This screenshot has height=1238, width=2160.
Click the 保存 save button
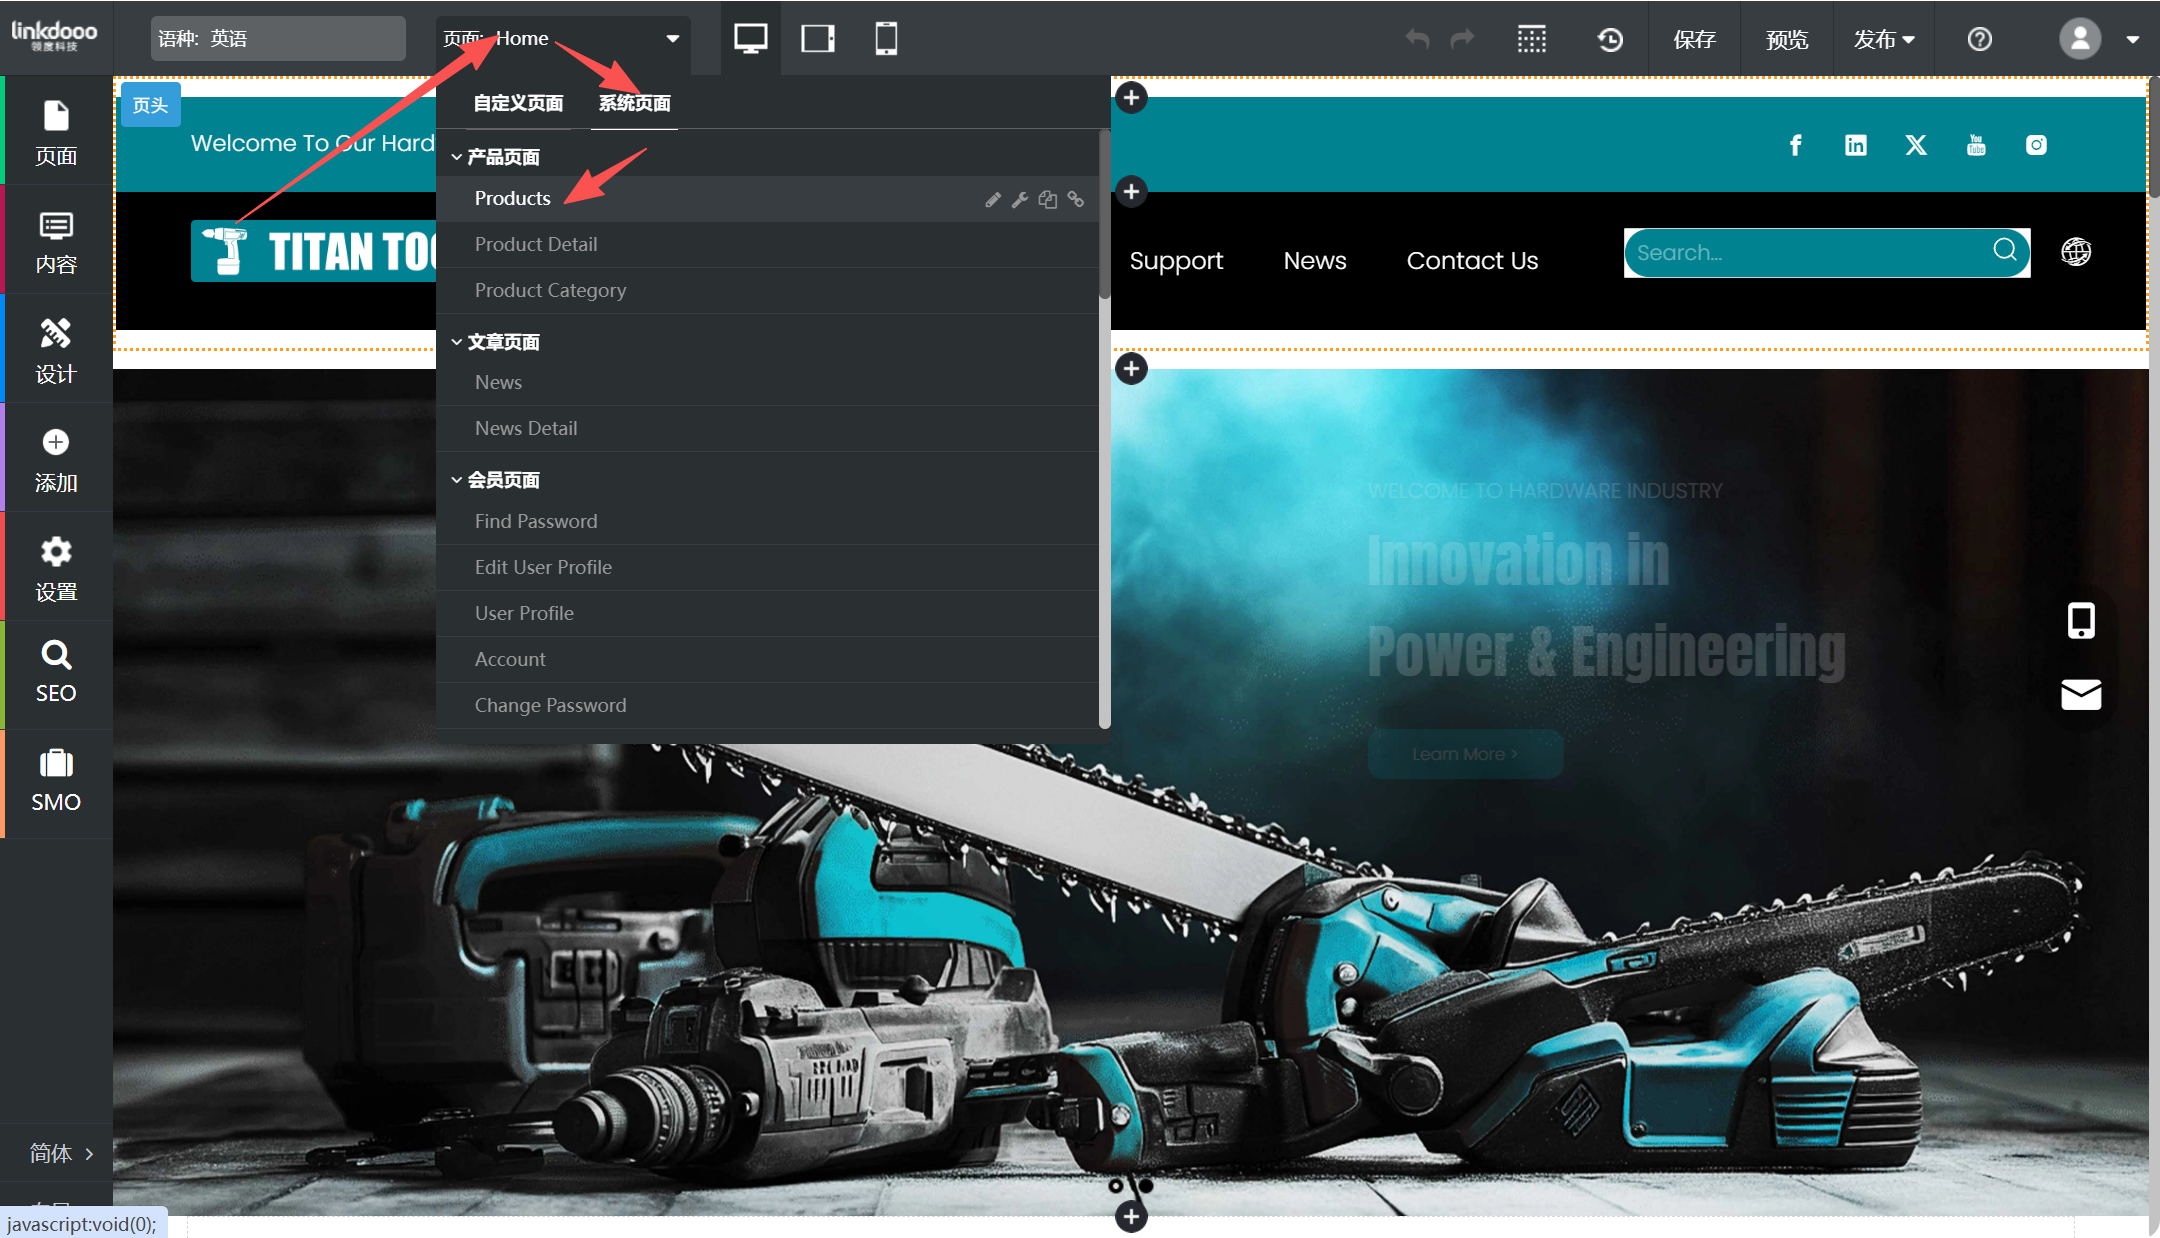1694,39
